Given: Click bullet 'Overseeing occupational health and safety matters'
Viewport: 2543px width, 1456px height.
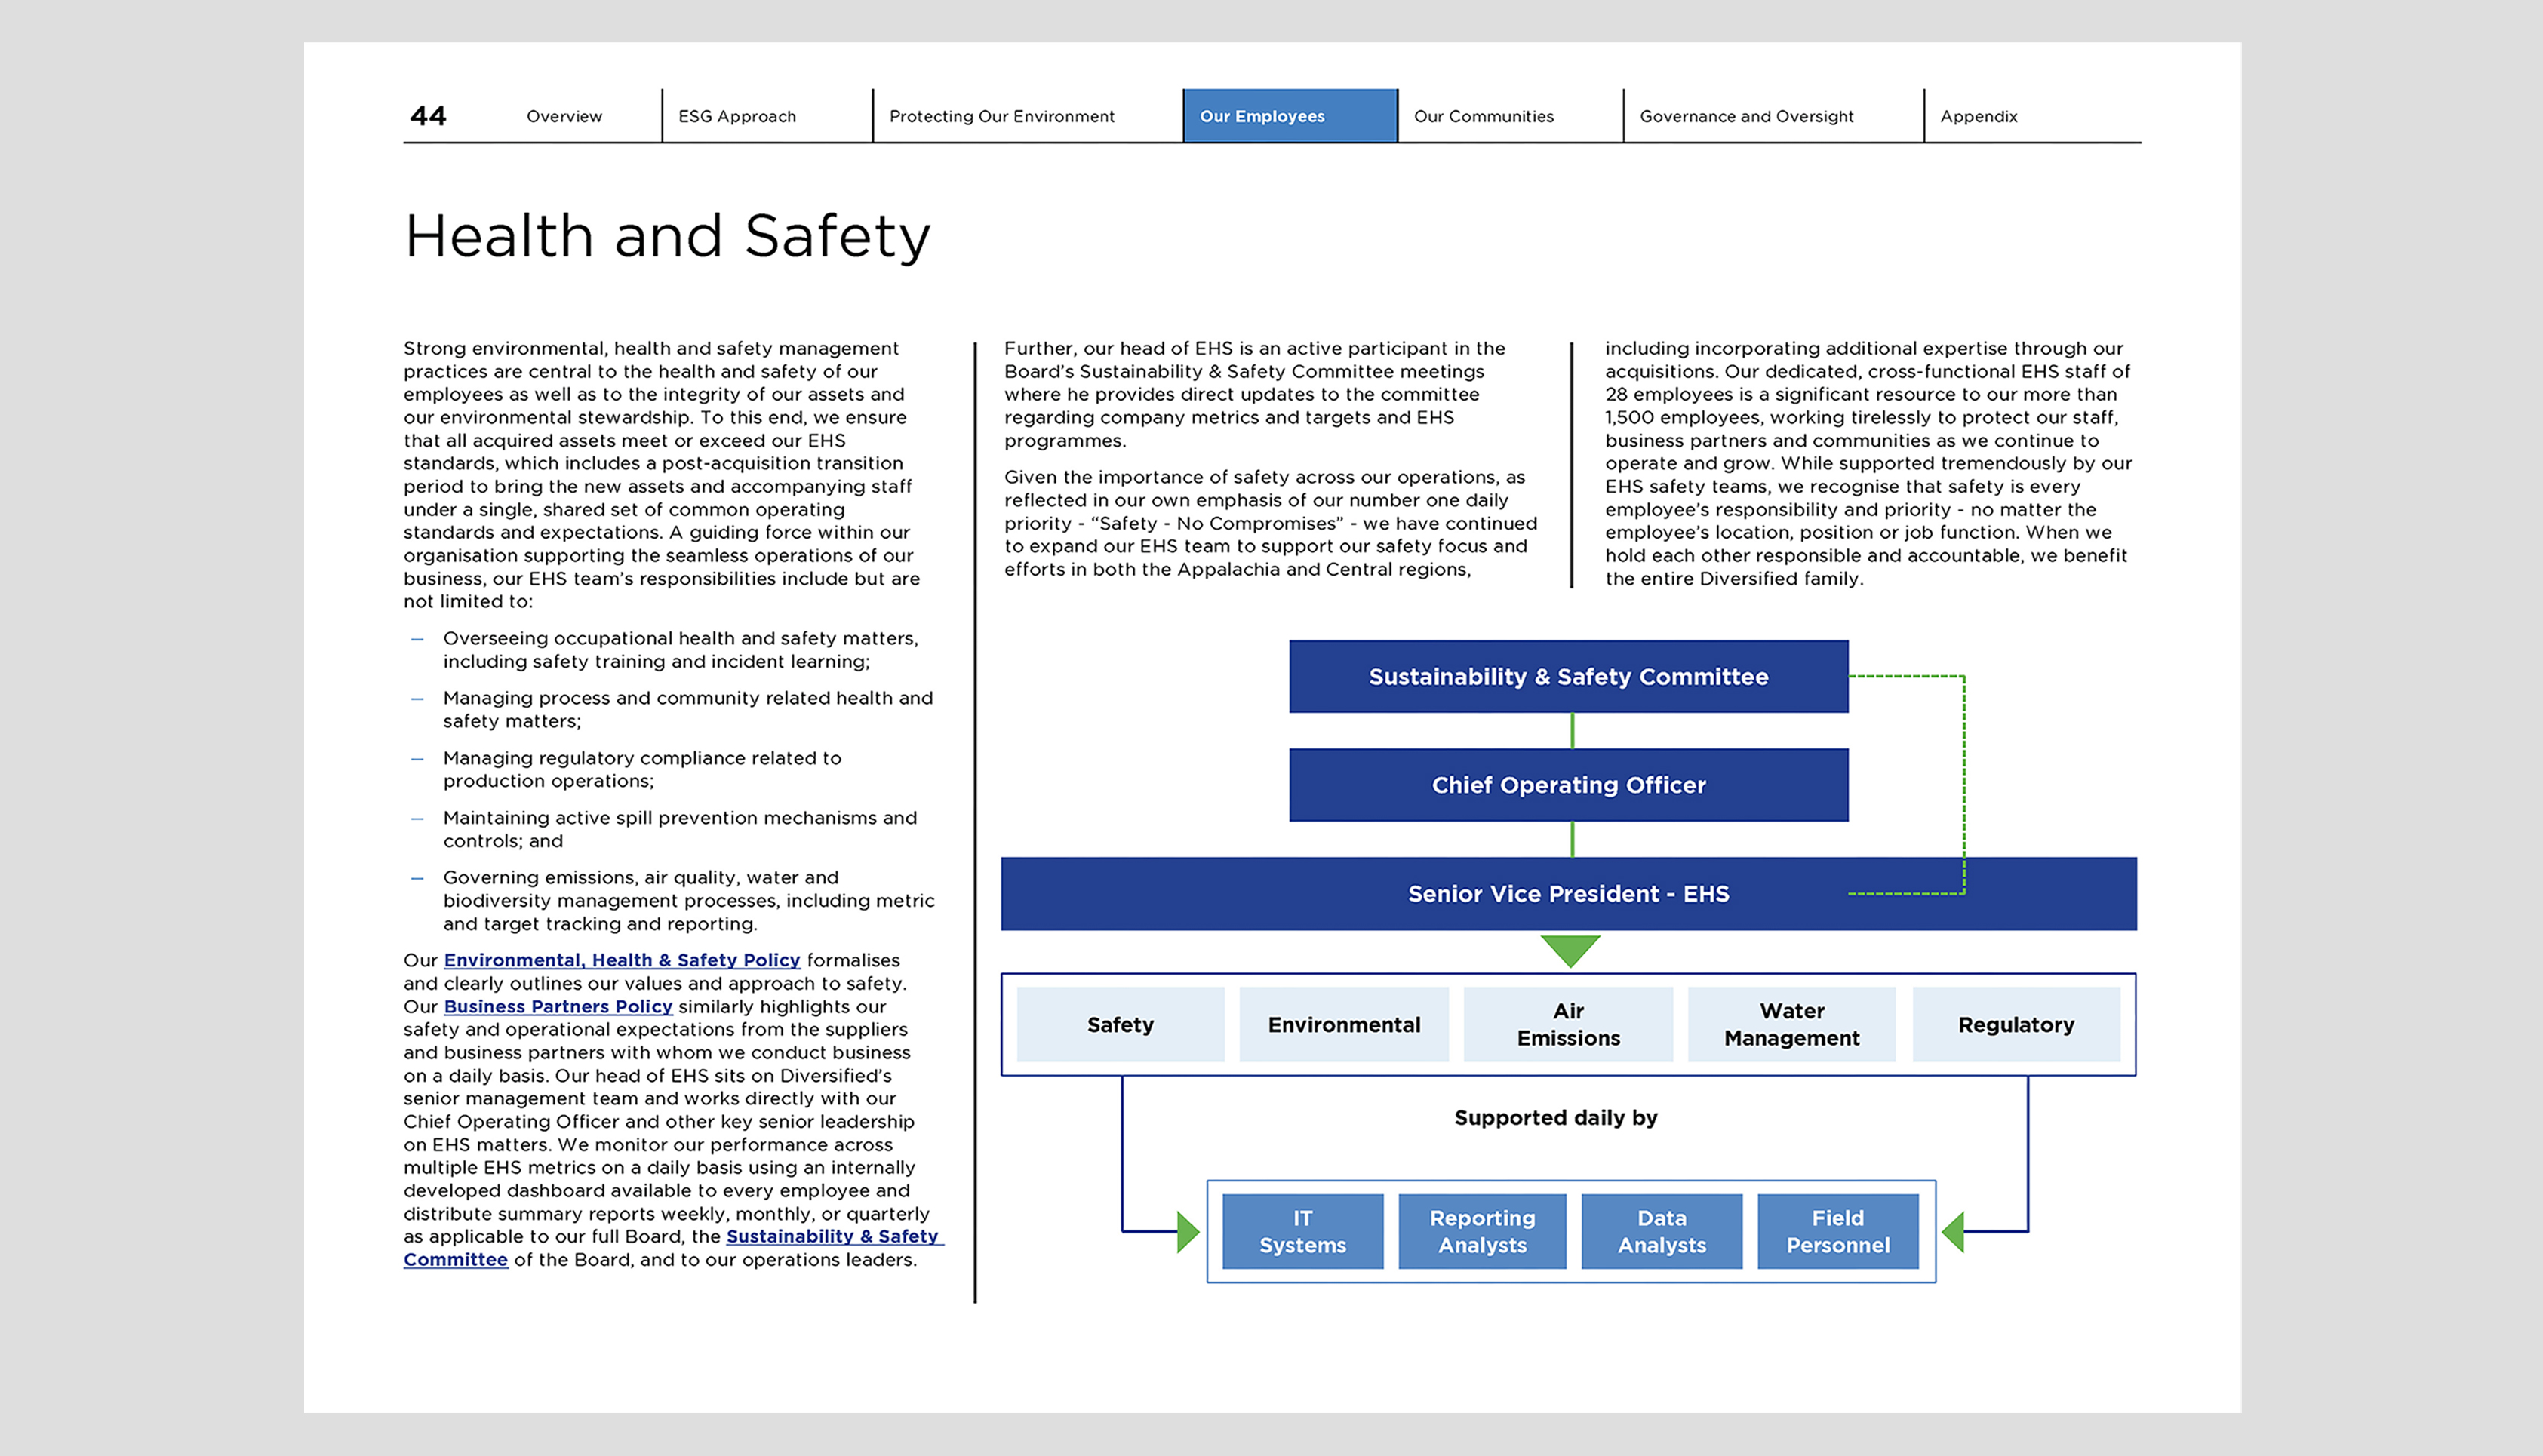Looking at the screenshot, I should click(x=680, y=650).
